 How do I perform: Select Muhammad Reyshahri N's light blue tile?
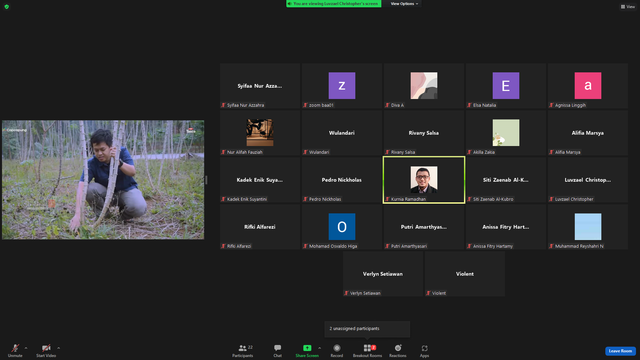[x=588, y=227]
